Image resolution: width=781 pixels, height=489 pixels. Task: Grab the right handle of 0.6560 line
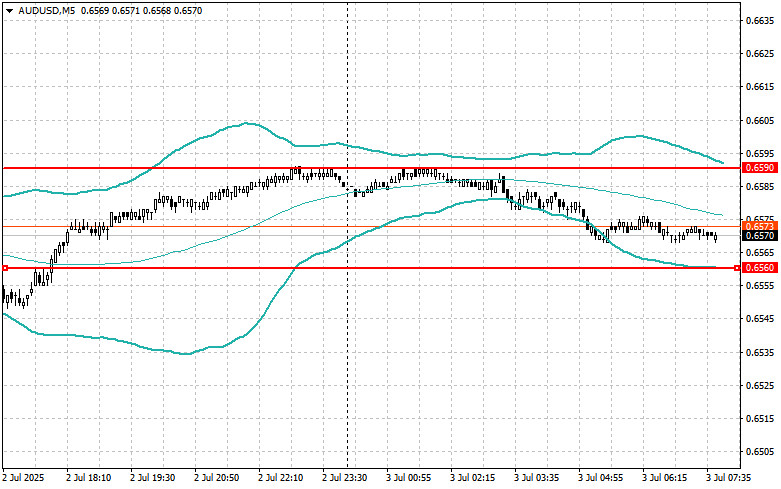coord(737,268)
